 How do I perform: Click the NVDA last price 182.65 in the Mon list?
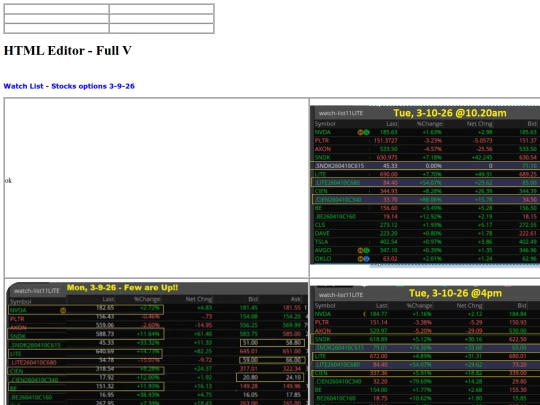pos(105,308)
